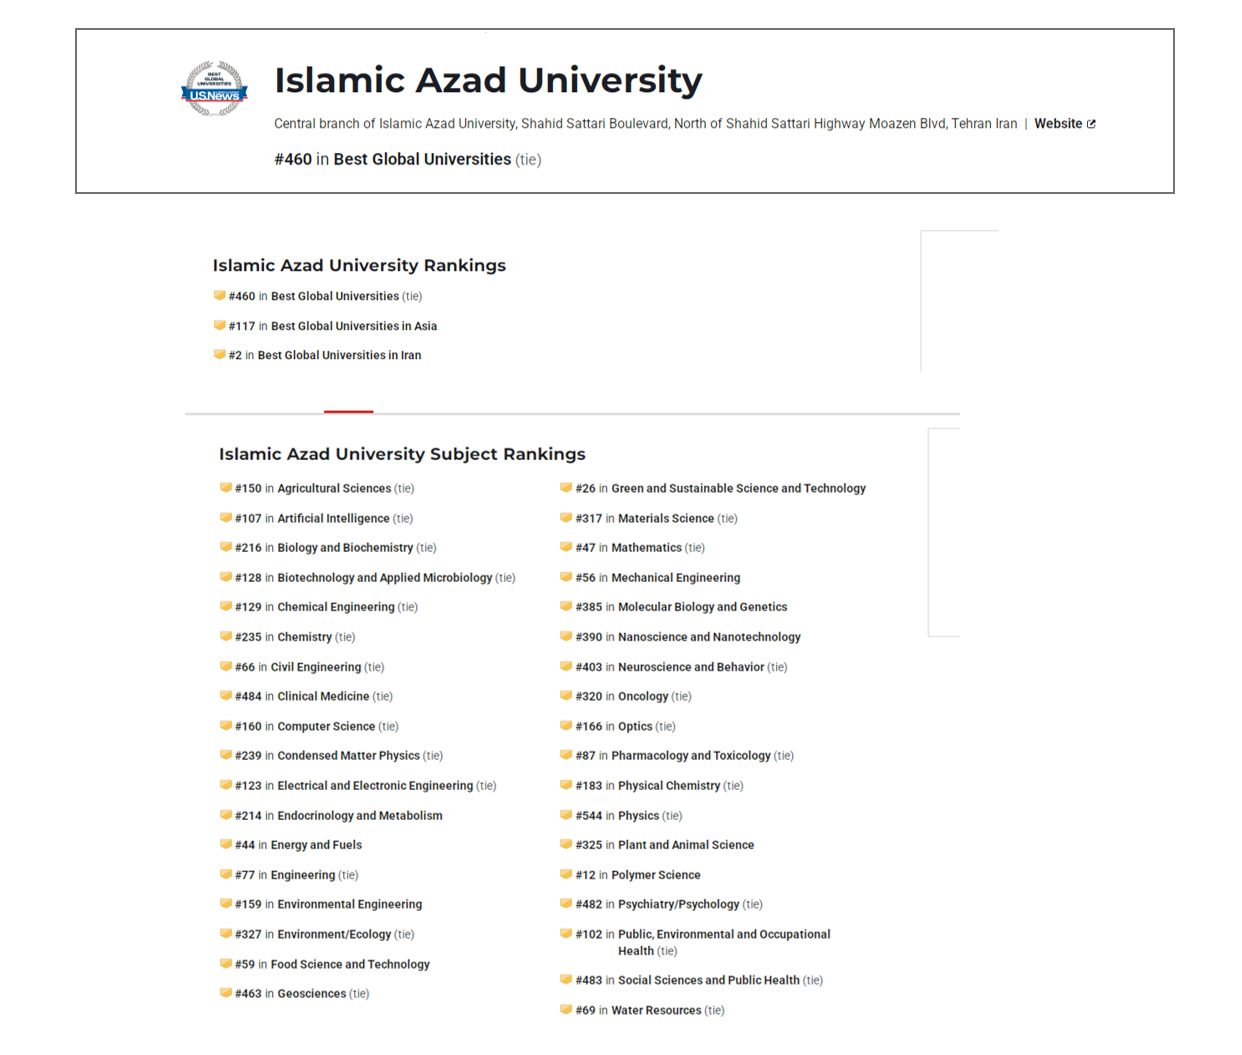
Task: Click medal icon next to Optics
Action: pyautogui.click(x=566, y=725)
